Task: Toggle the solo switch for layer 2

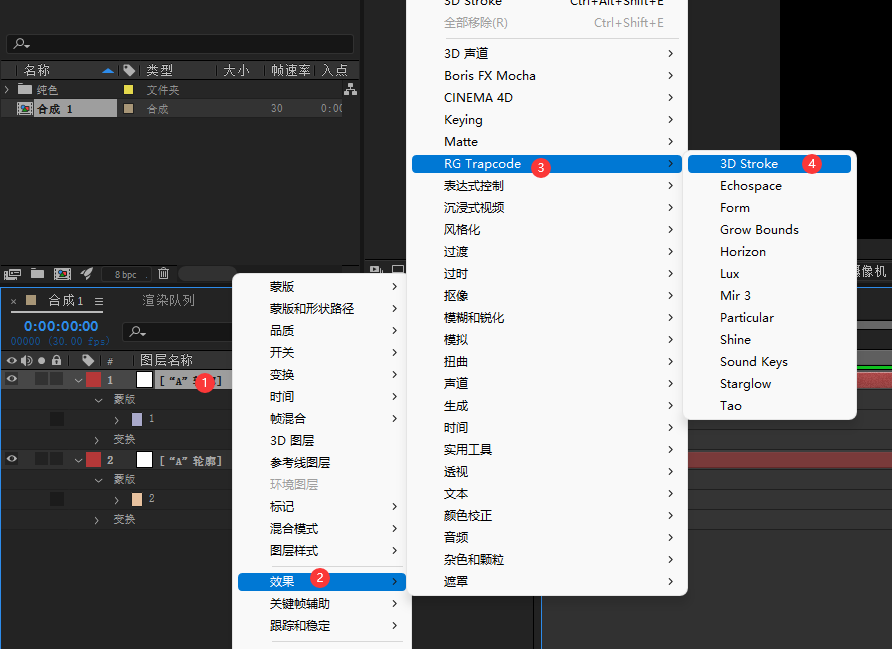Action: click(42, 458)
